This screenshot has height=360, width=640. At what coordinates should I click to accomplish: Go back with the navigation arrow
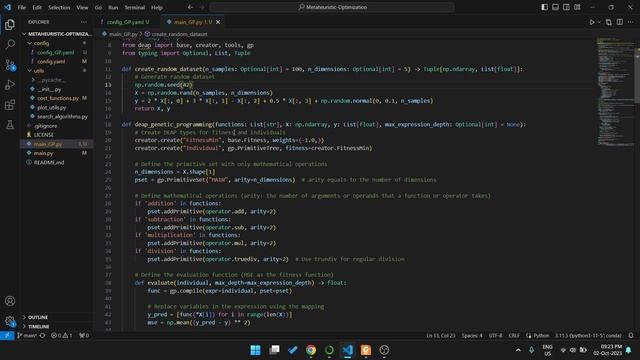[191, 7]
